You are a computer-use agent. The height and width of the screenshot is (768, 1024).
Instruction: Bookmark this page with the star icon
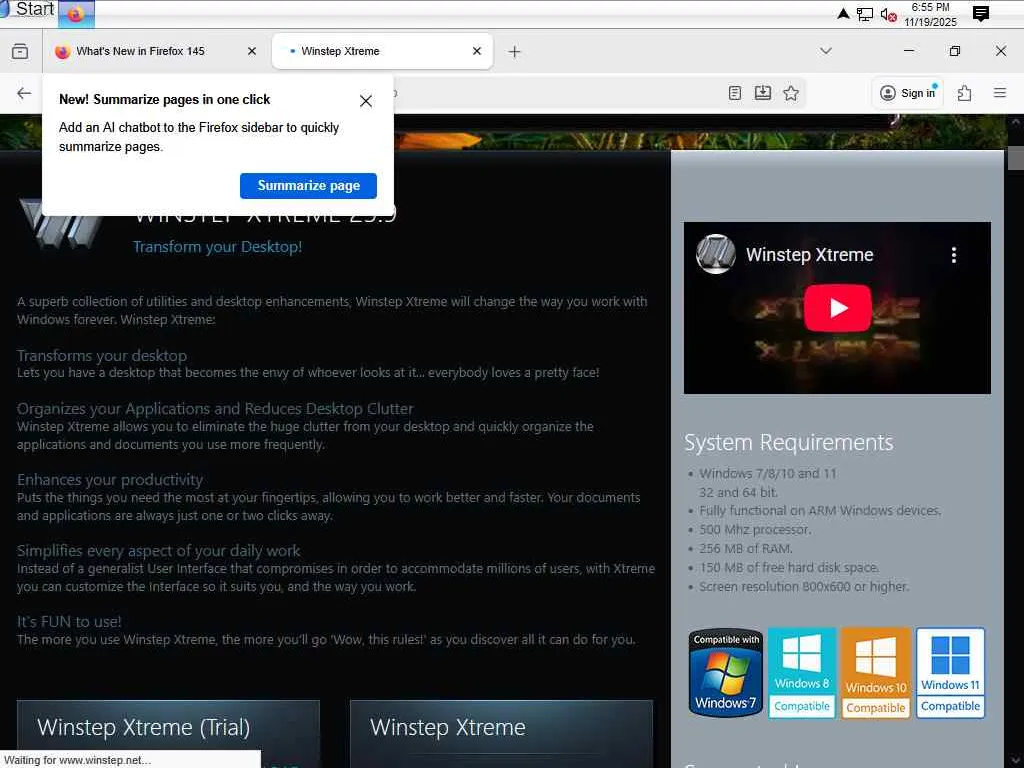(791, 93)
